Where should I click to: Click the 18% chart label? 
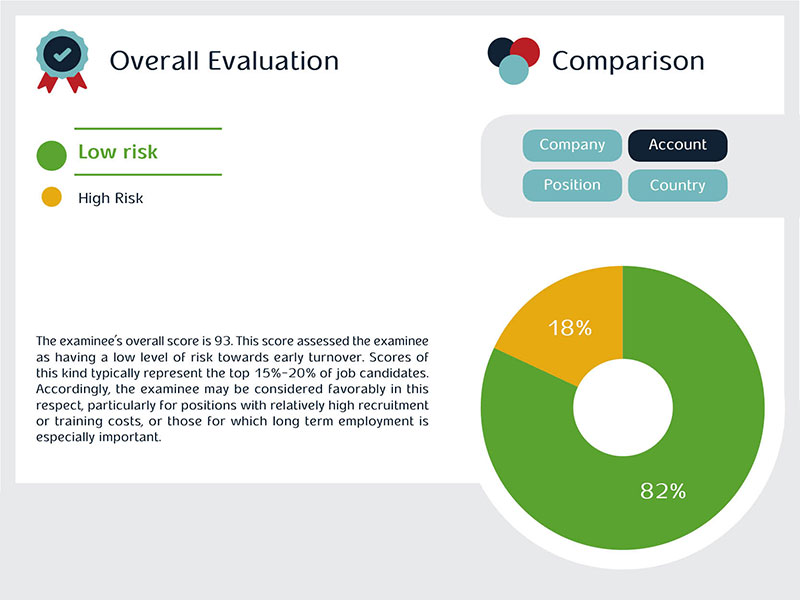point(569,327)
